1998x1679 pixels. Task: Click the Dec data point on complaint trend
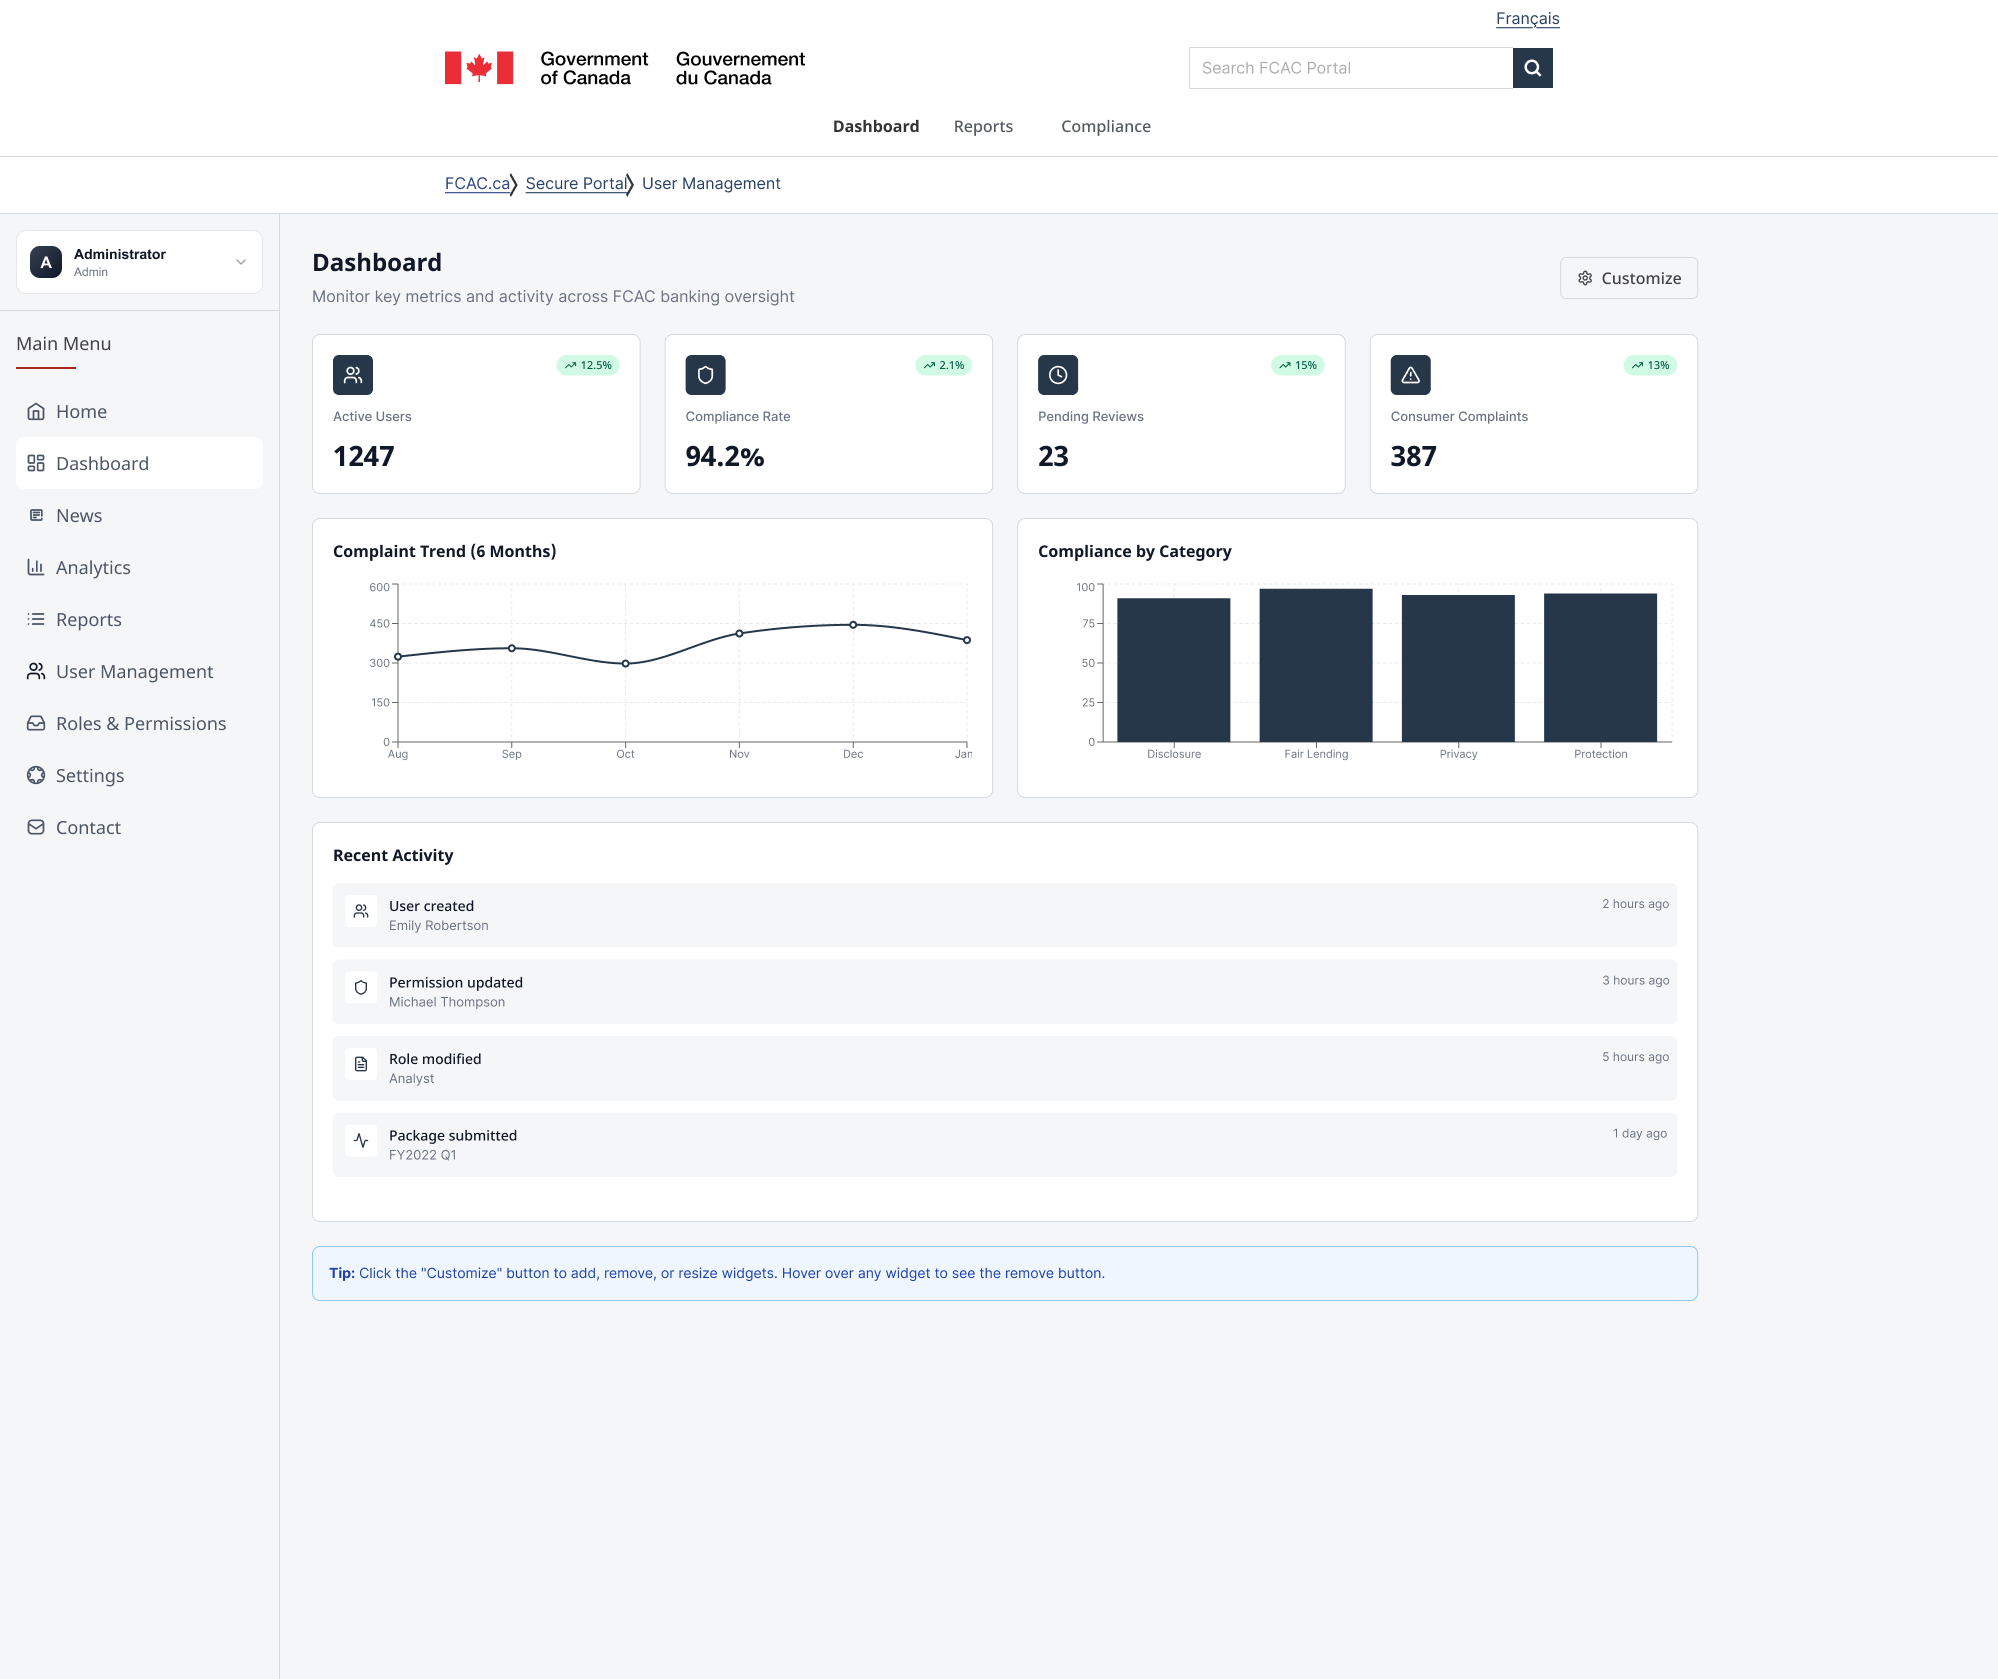coord(853,624)
